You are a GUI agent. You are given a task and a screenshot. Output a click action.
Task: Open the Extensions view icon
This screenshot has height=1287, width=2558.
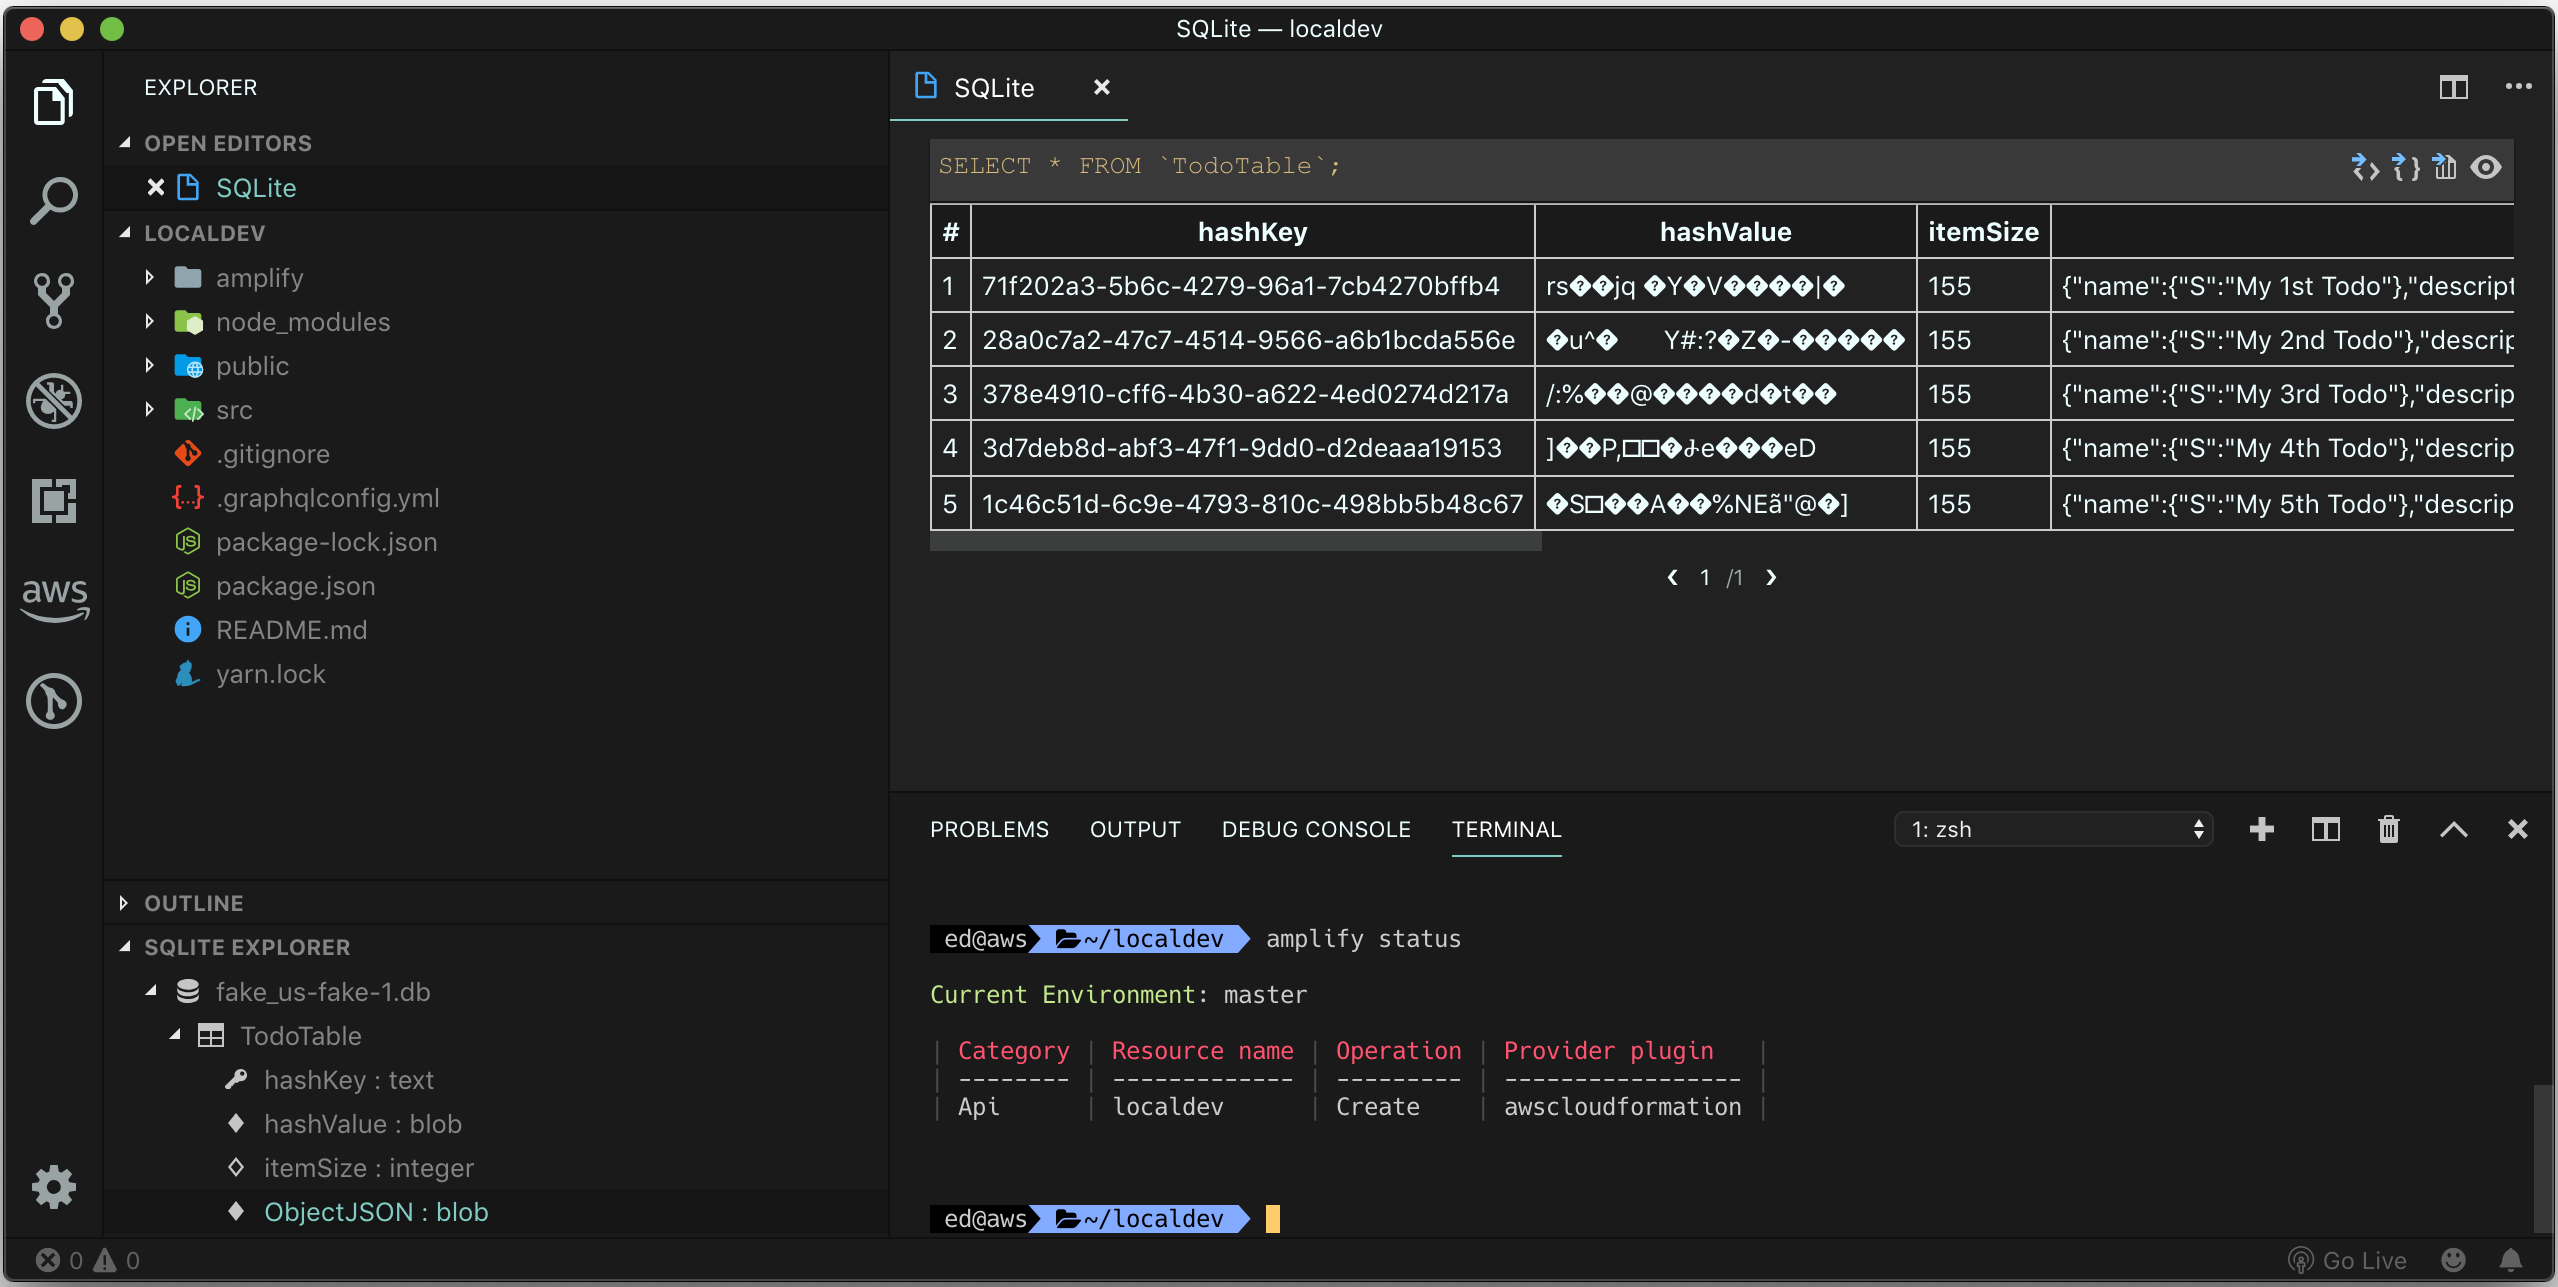[53, 501]
